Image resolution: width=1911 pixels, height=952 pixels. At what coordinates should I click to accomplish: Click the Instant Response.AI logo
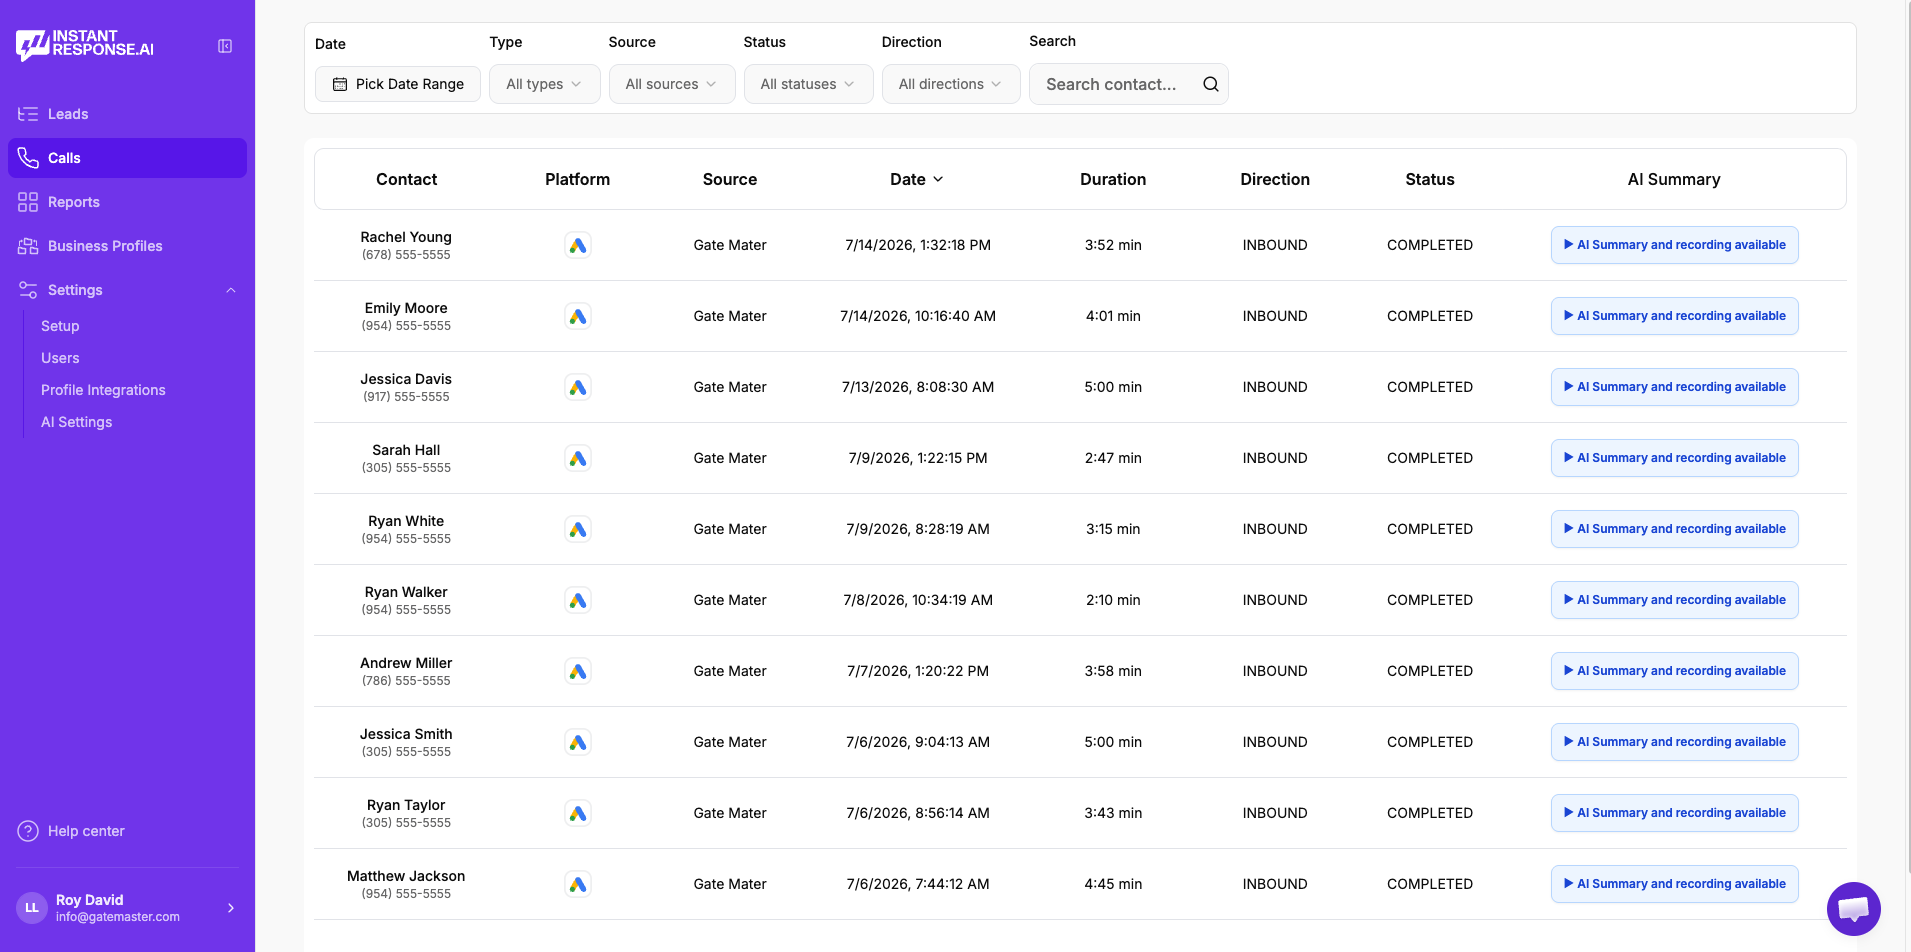click(x=85, y=44)
